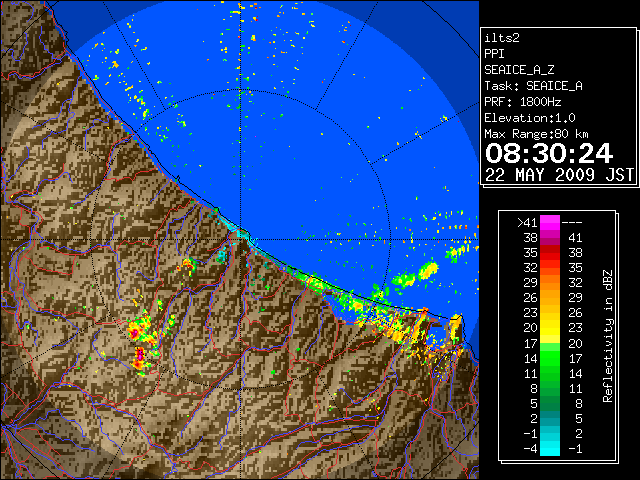Viewport: 640px width, 480px height.
Task: Pick the bright magenta >41 dBZ swatch
Action: click(x=550, y=223)
